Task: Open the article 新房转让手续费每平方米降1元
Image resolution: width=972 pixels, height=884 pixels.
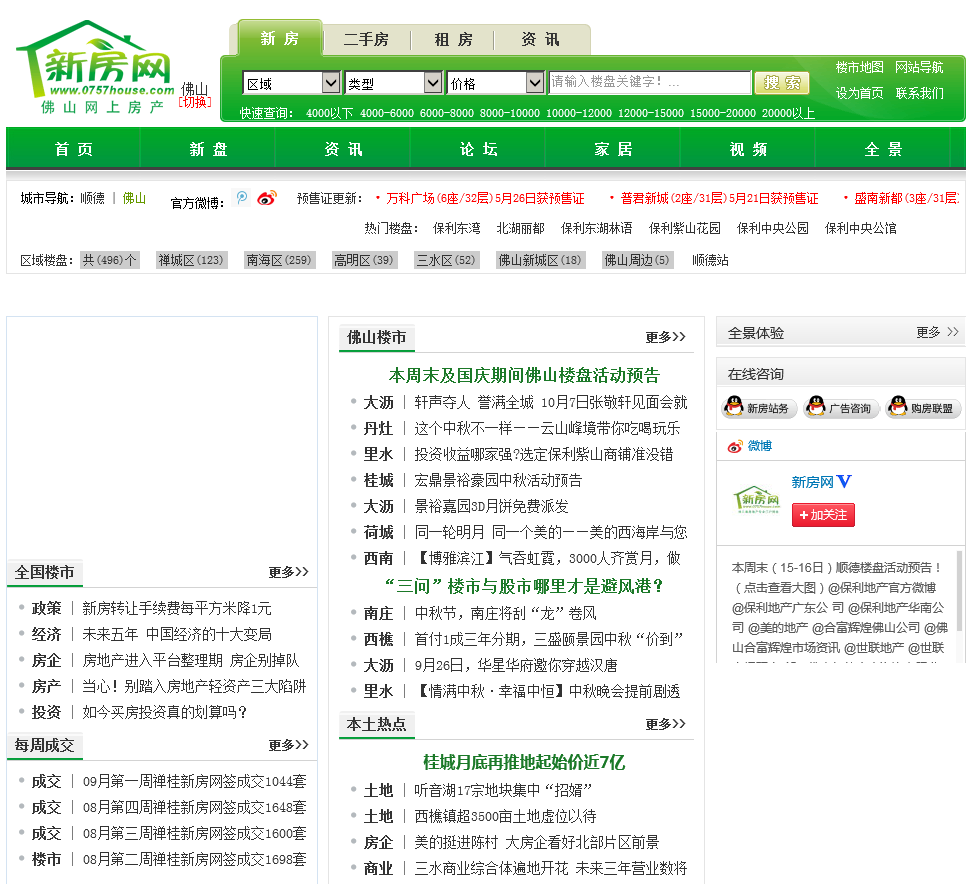Action: (x=177, y=608)
